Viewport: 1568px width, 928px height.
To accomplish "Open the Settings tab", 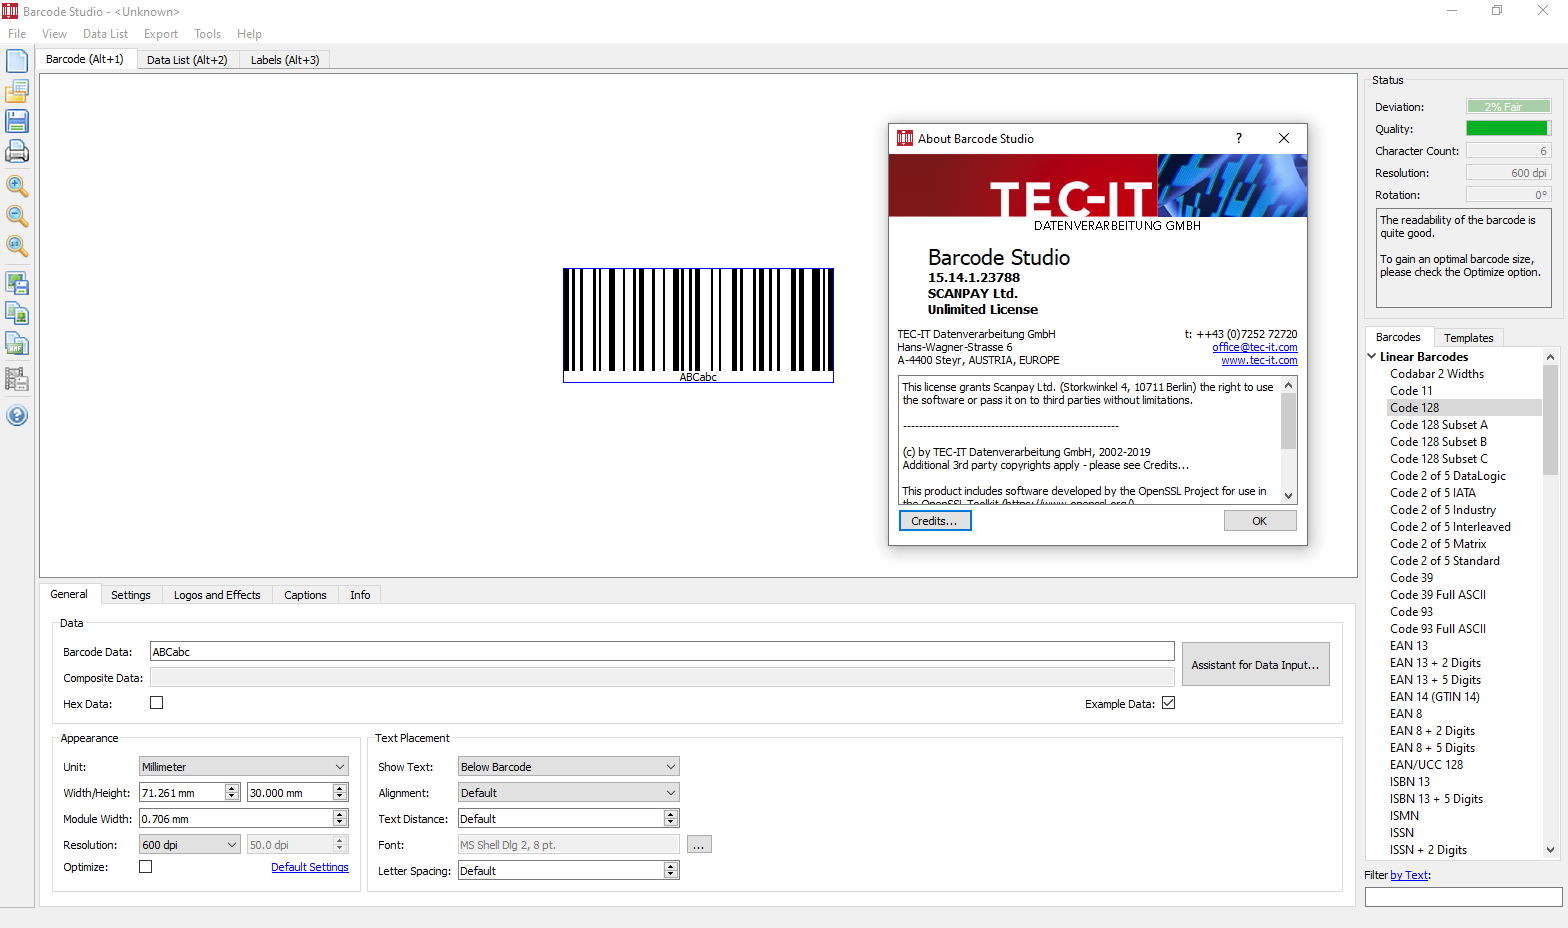I will 131,595.
